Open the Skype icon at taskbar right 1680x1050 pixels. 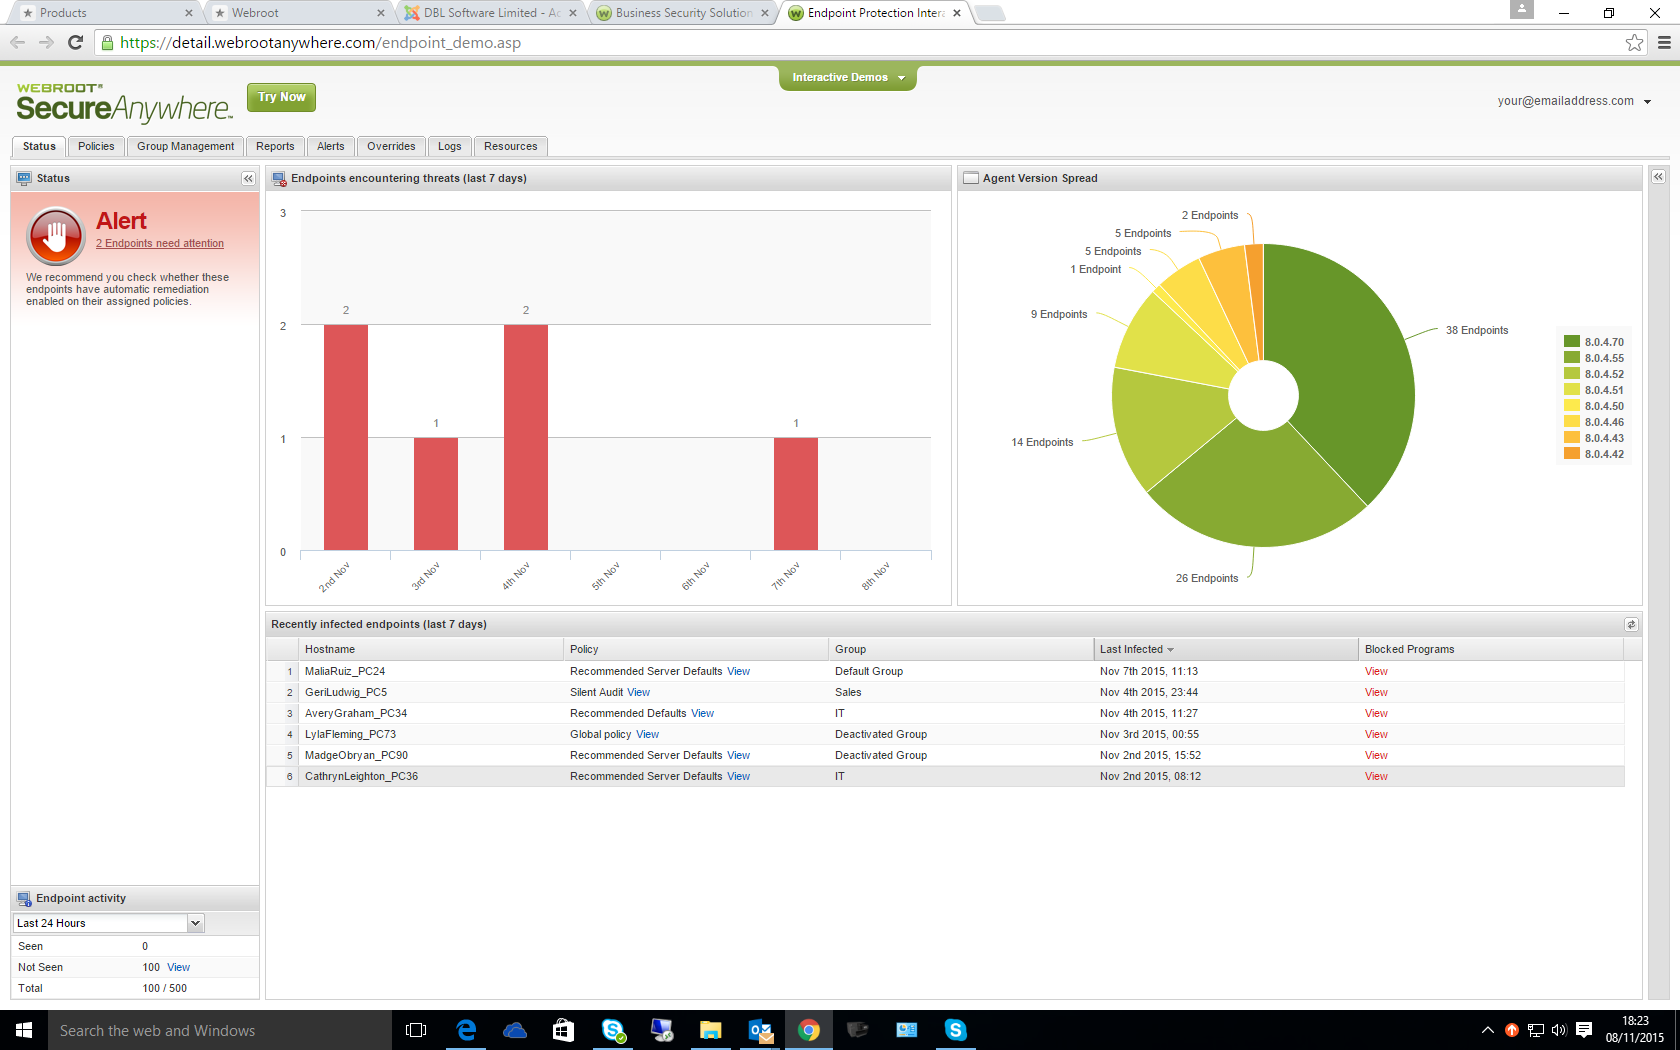point(955,1030)
